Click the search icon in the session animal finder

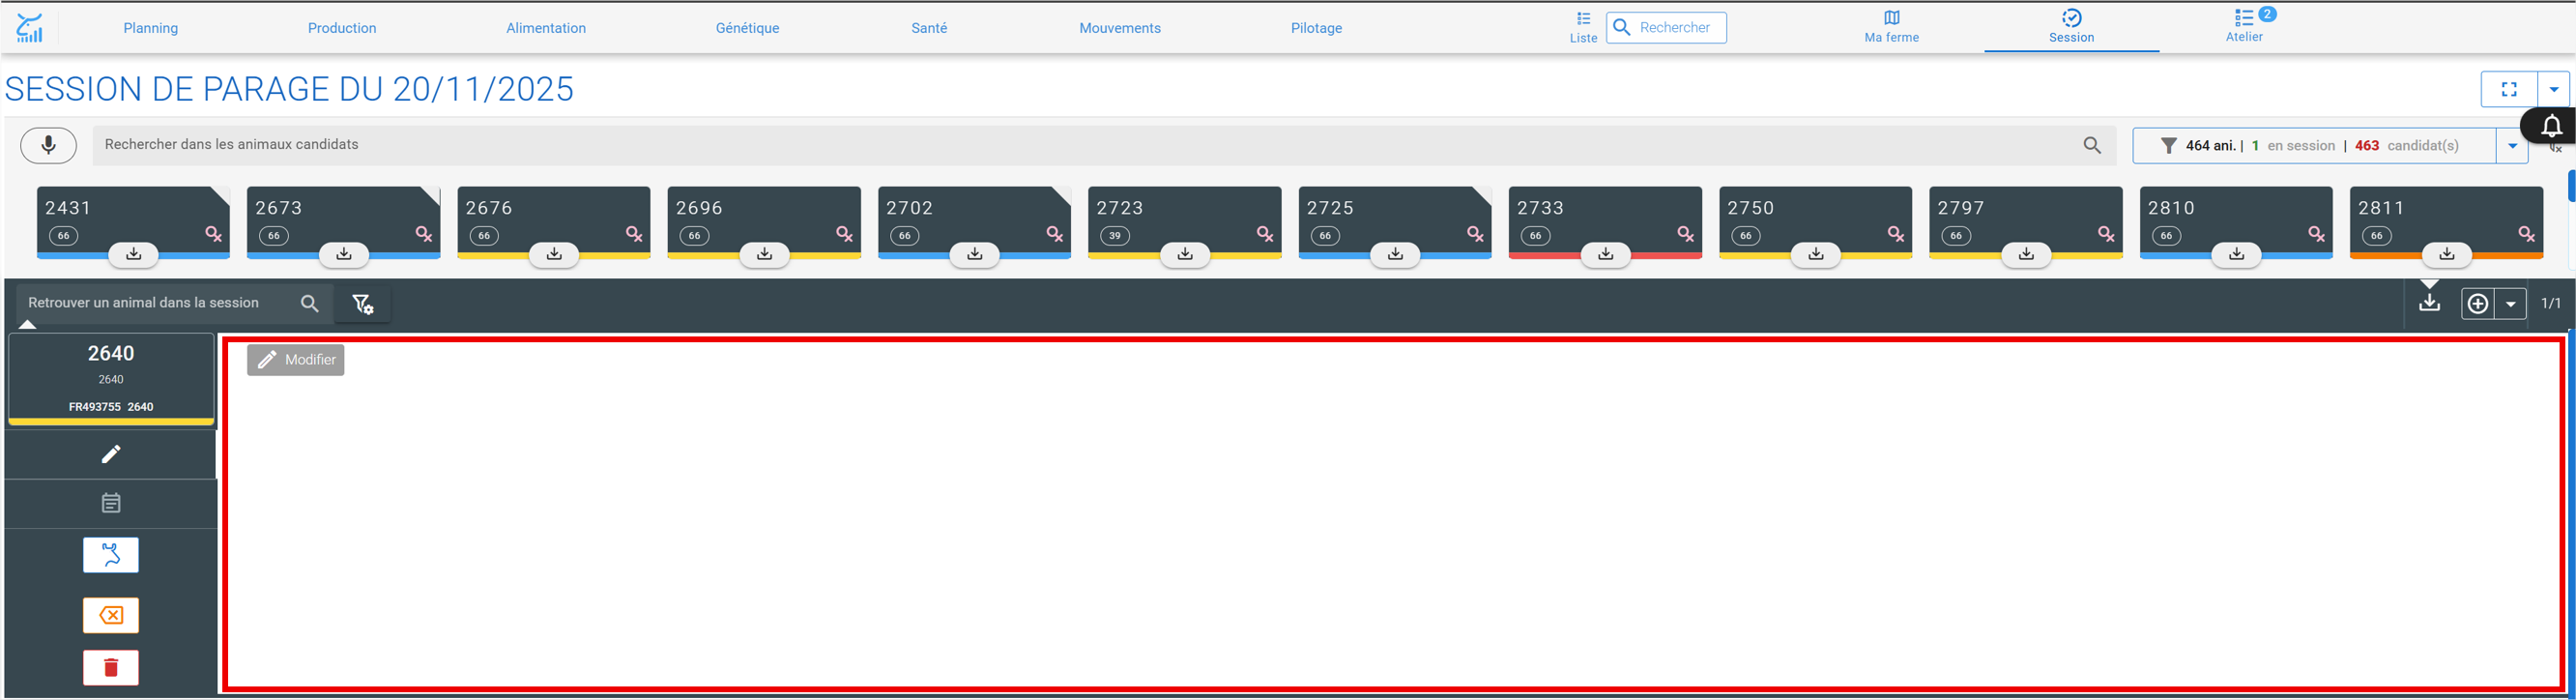click(310, 303)
